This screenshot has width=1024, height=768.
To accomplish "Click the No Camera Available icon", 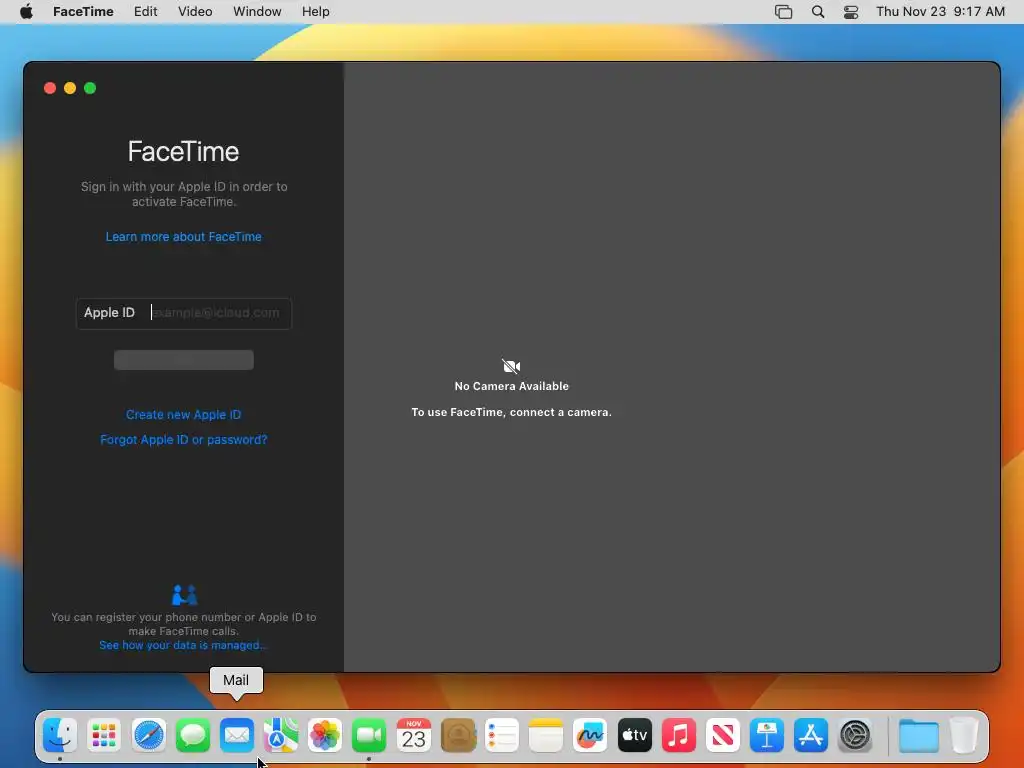I will coord(511,366).
